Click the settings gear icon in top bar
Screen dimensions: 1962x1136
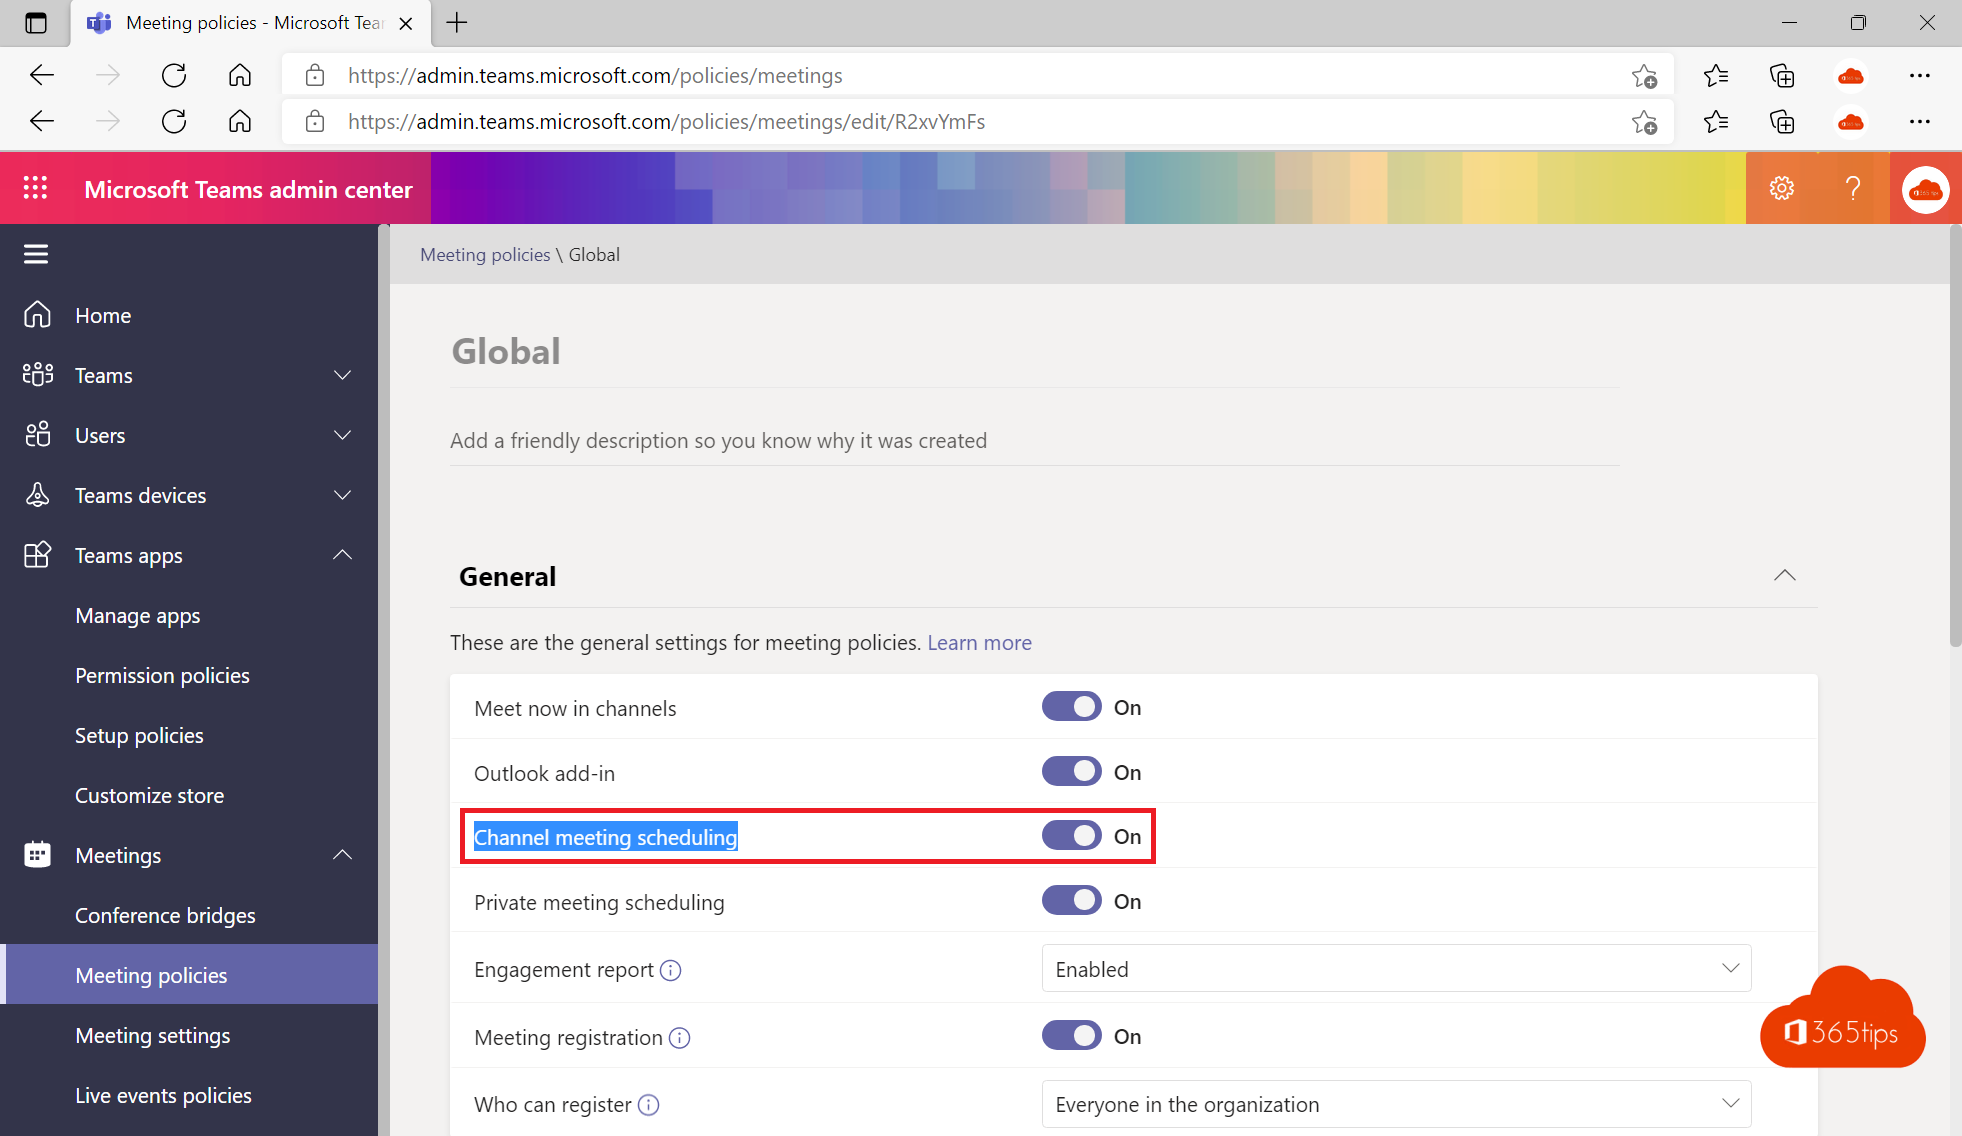[x=1782, y=188]
